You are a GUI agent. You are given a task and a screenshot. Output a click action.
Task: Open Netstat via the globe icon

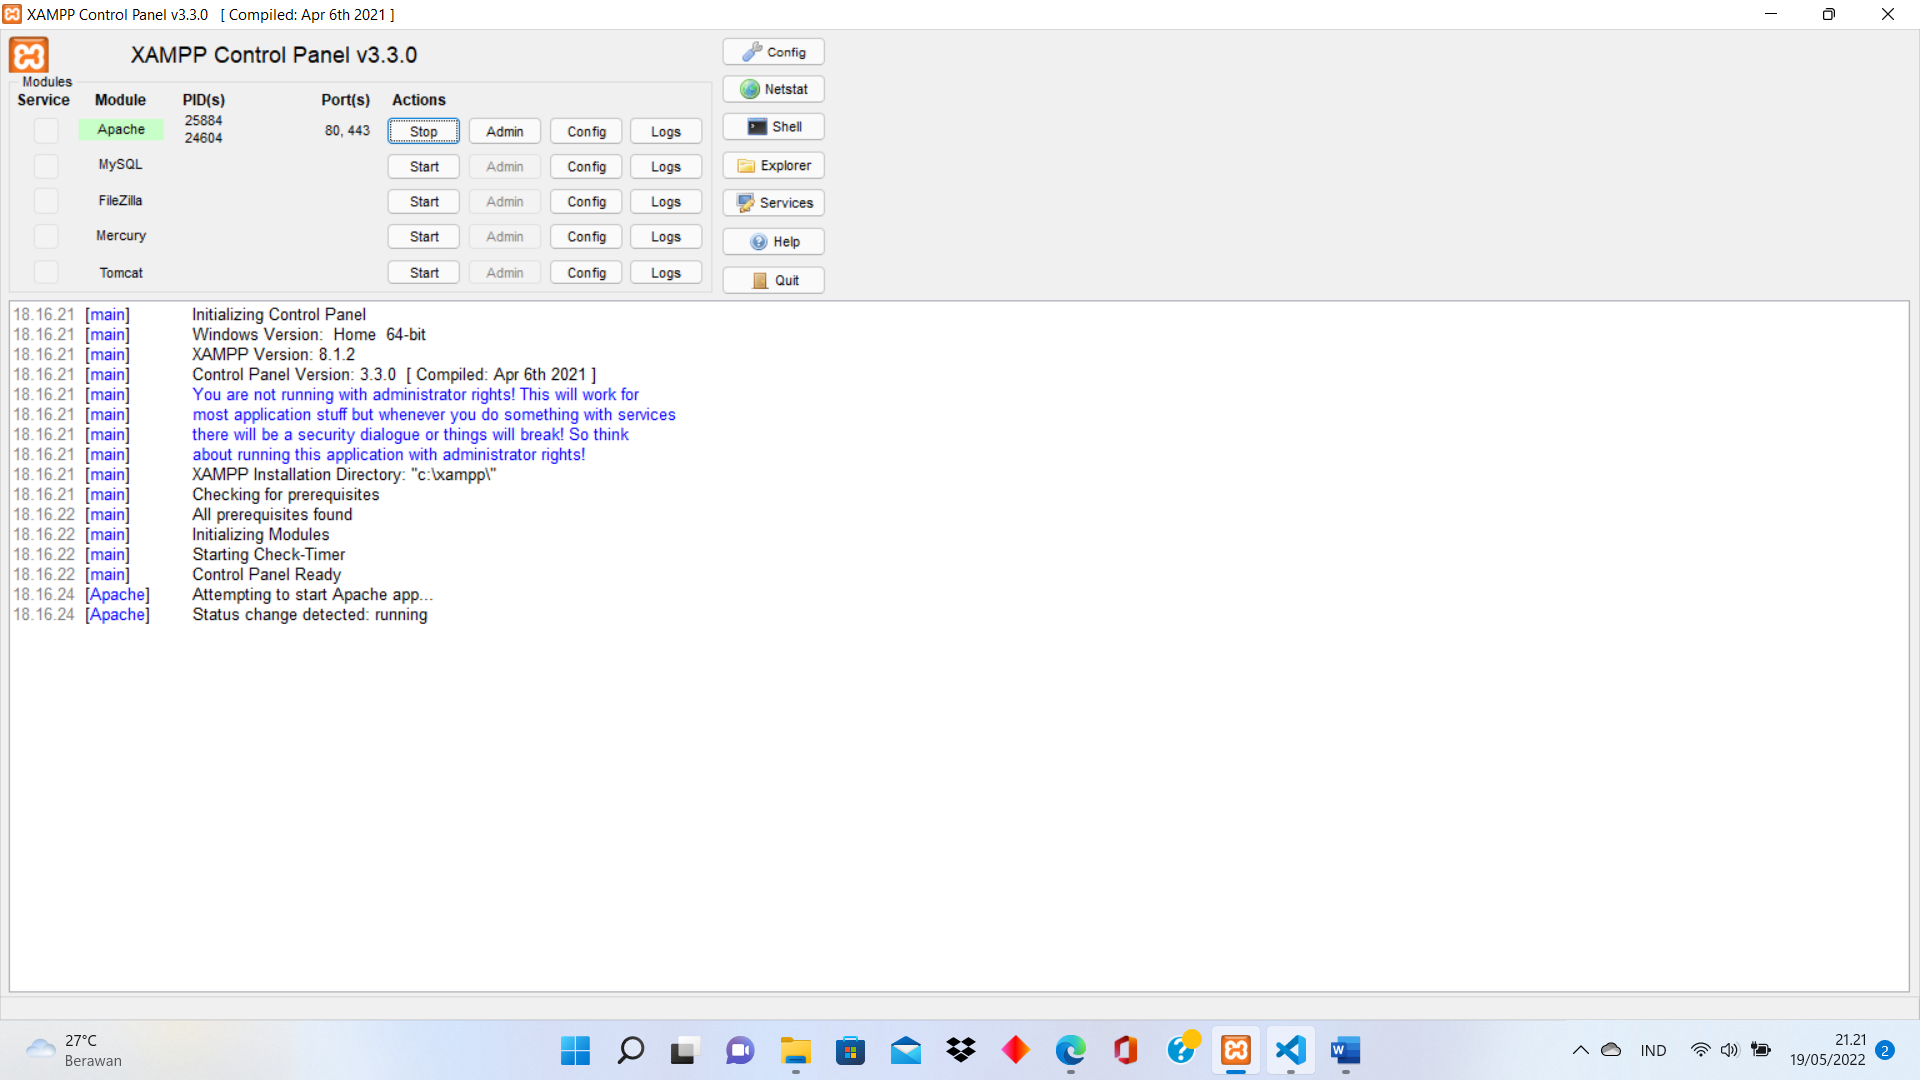coord(773,88)
